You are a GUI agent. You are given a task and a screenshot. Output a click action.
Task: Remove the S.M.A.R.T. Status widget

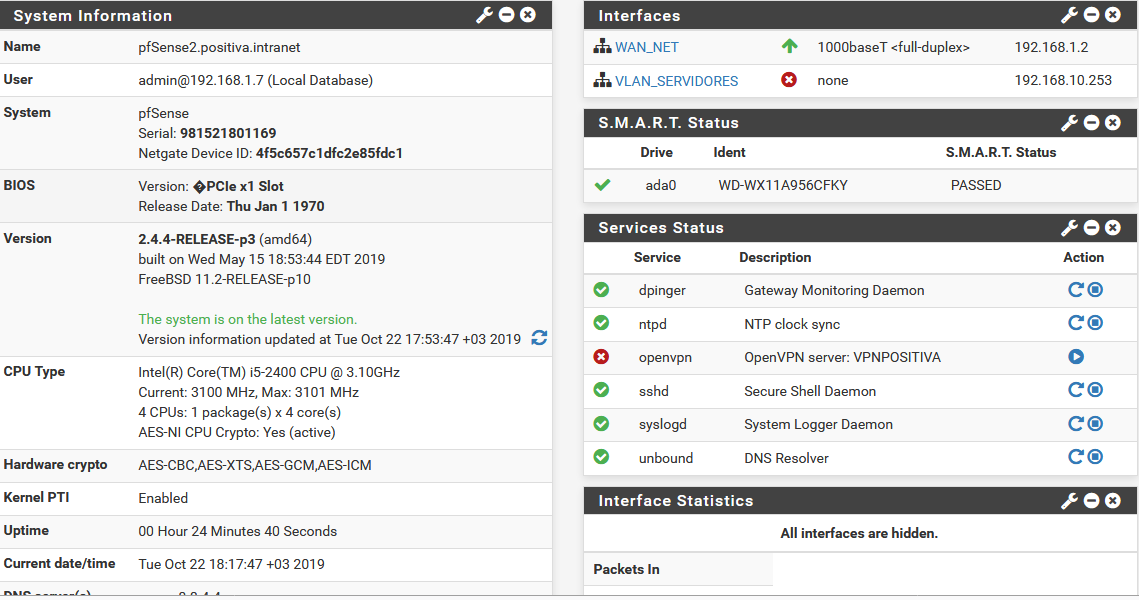click(1113, 123)
